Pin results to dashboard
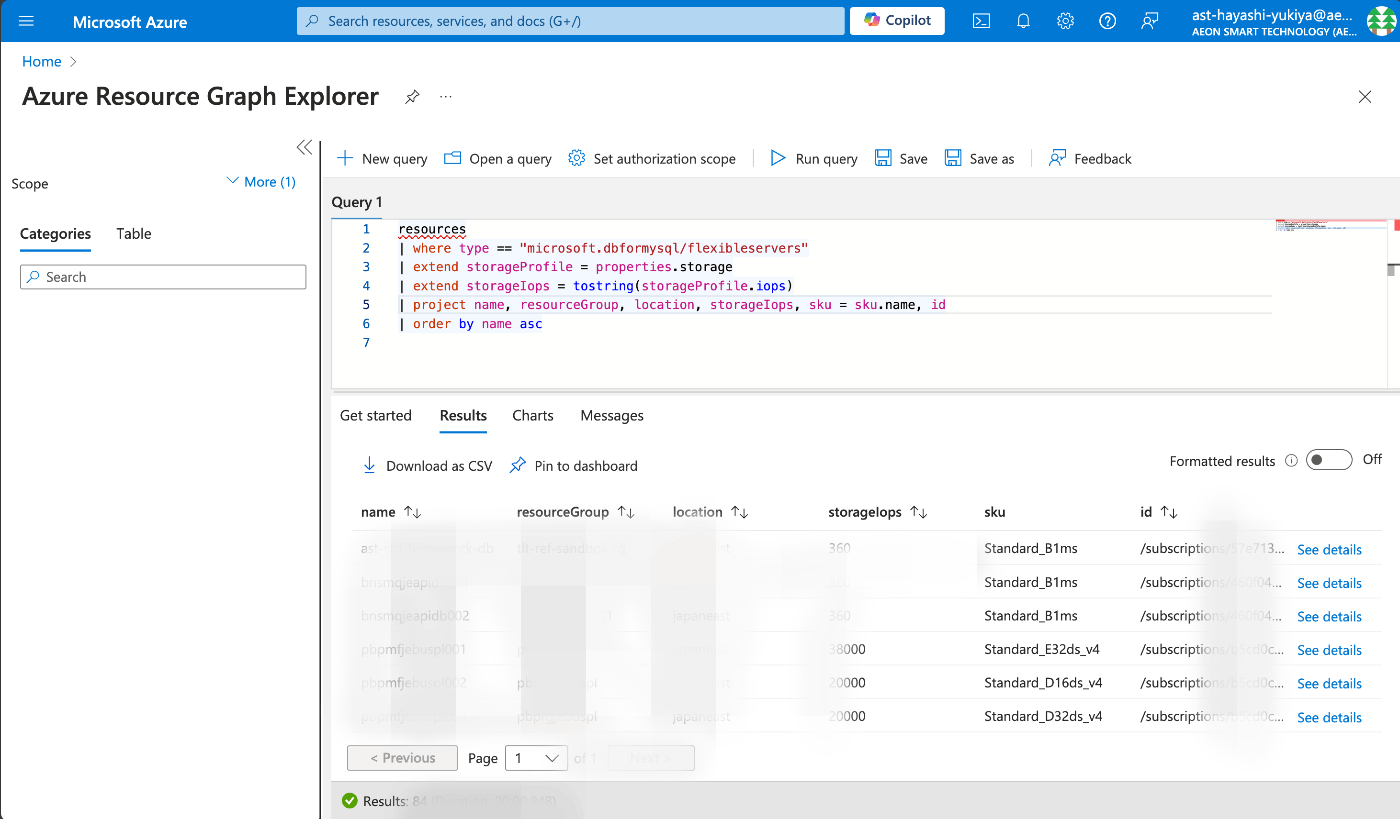Screen dimensions: 1400x819 click(x=573, y=466)
